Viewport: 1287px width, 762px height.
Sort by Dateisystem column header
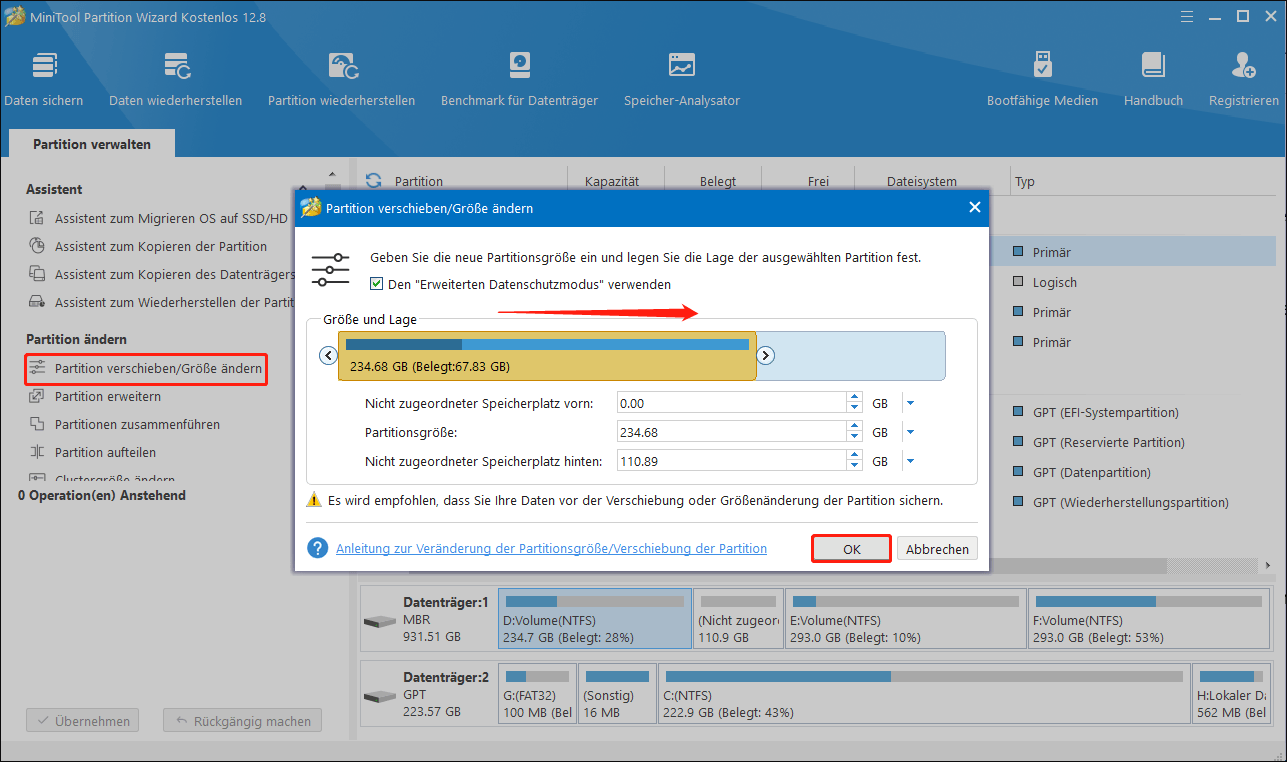tap(921, 182)
